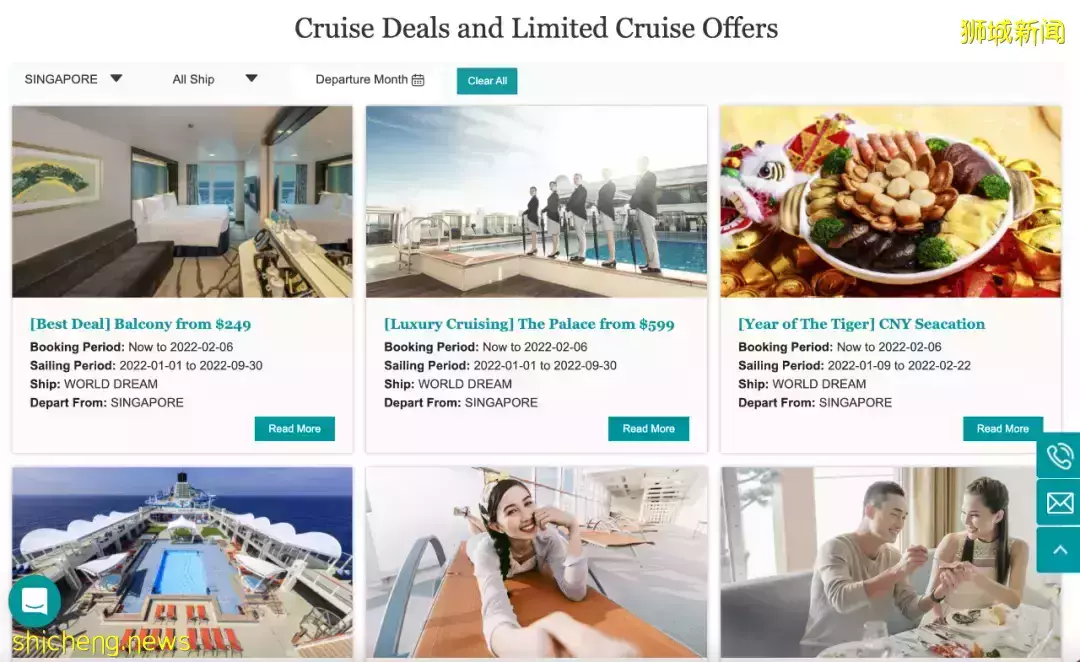The image size is (1080, 662).
Task: Click the scroll-to-top arrow icon
Action: pos(1059,550)
